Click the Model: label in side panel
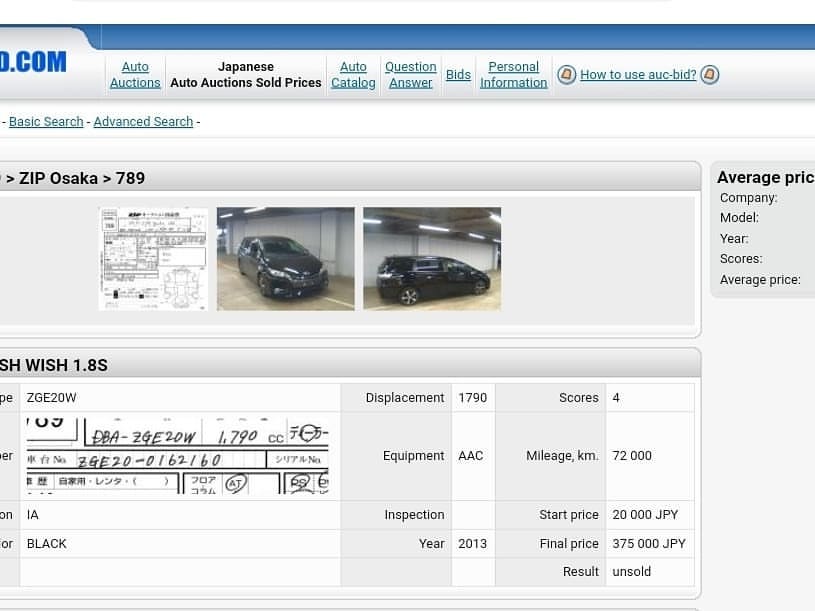 click(x=739, y=218)
